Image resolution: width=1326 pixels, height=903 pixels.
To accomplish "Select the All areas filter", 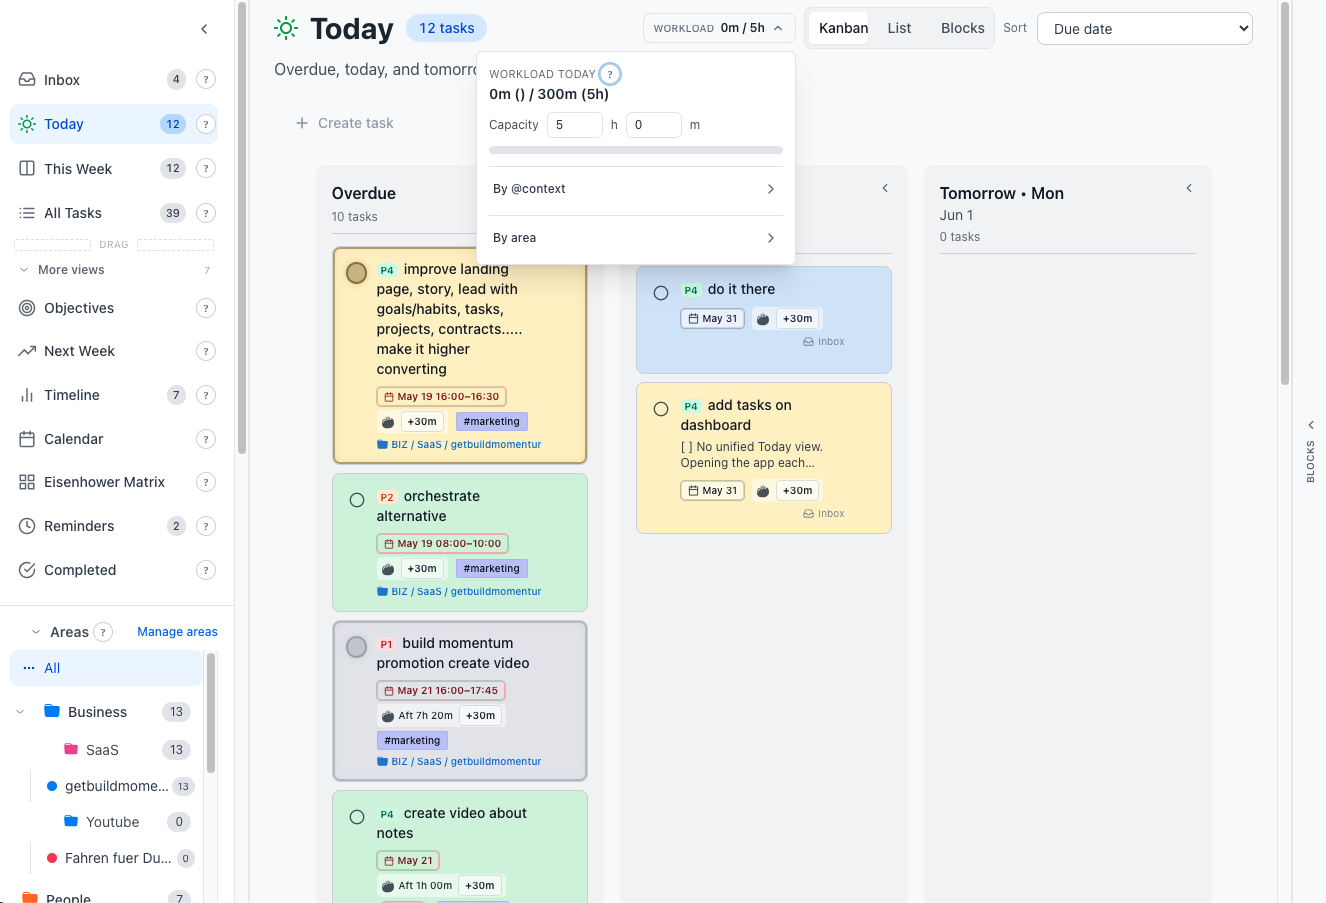I will tap(107, 668).
